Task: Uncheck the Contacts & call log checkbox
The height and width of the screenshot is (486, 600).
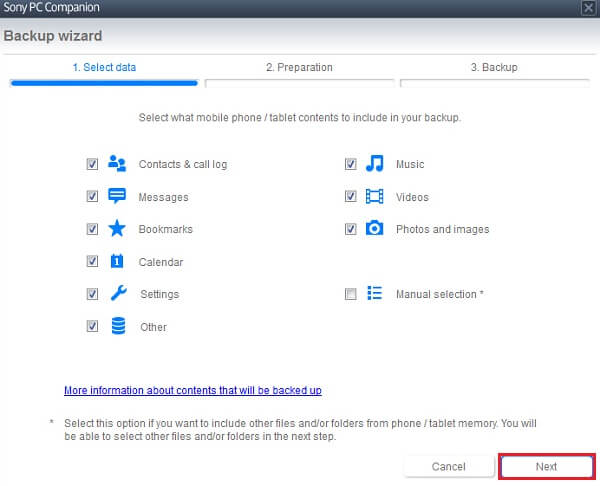Action: click(92, 164)
